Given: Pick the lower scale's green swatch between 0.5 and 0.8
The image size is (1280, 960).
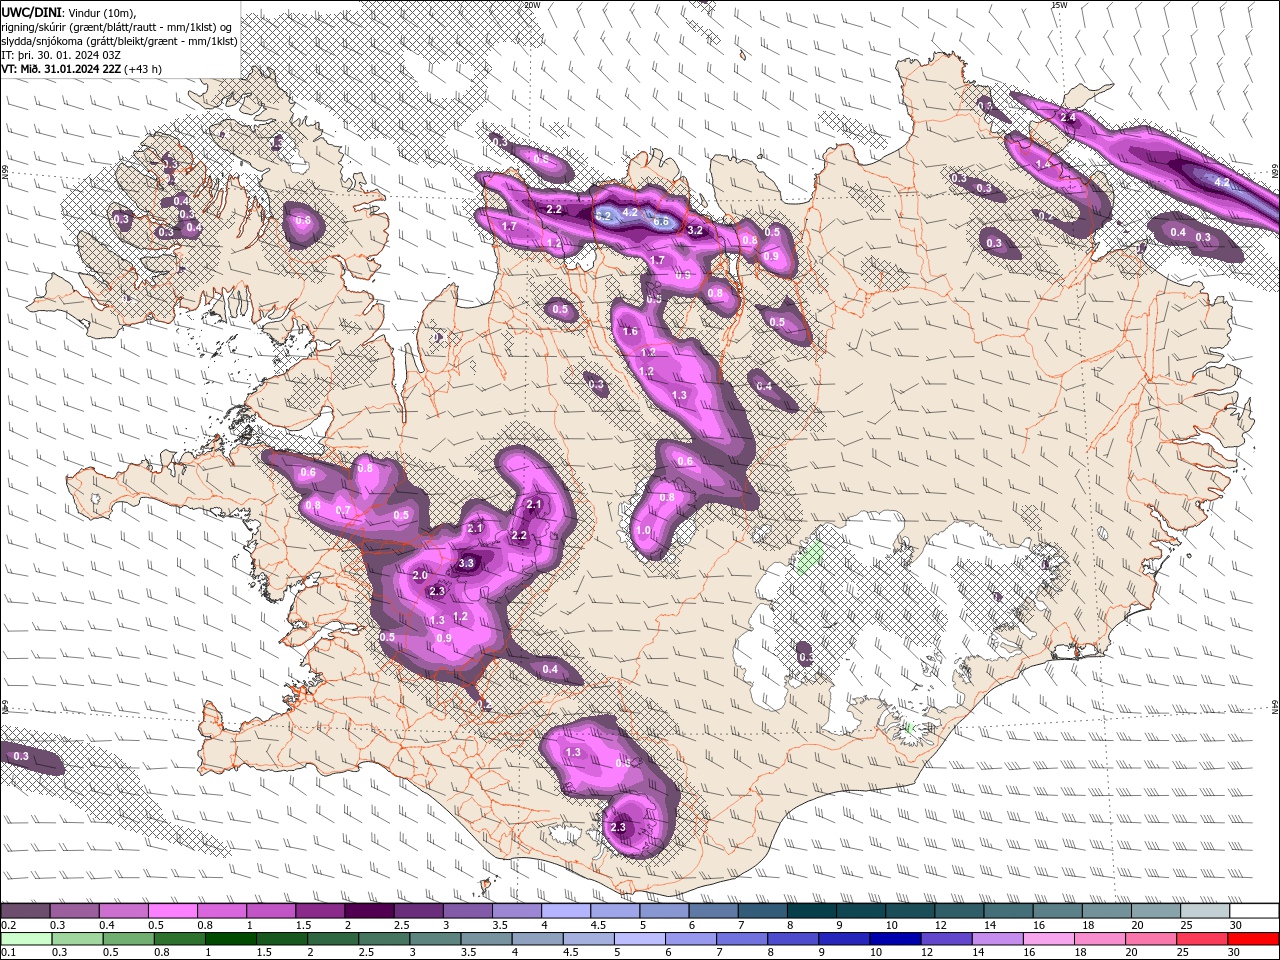Looking at the screenshot, I should pyautogui.click(x=129, y=938).
